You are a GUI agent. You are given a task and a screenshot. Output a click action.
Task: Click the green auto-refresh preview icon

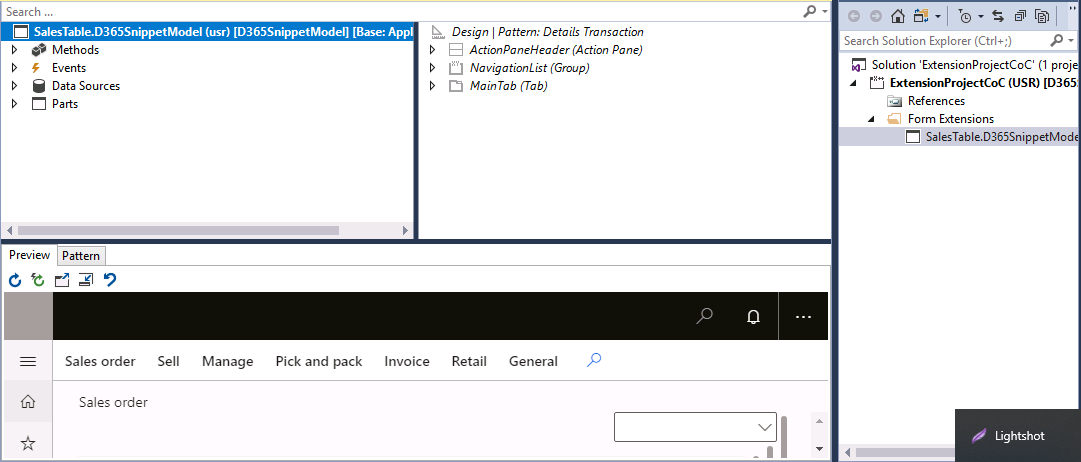pyautogui.click(x=39, y=280)
